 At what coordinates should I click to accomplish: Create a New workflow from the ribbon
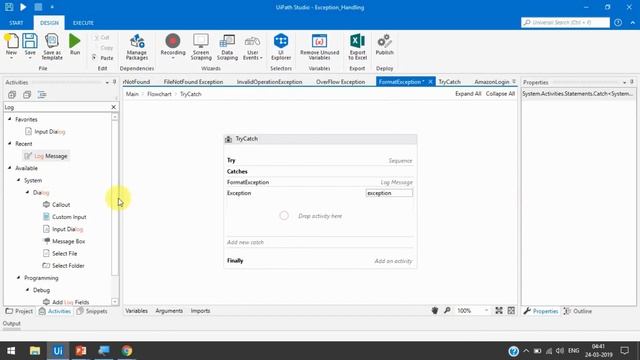(x=11, y=45)
